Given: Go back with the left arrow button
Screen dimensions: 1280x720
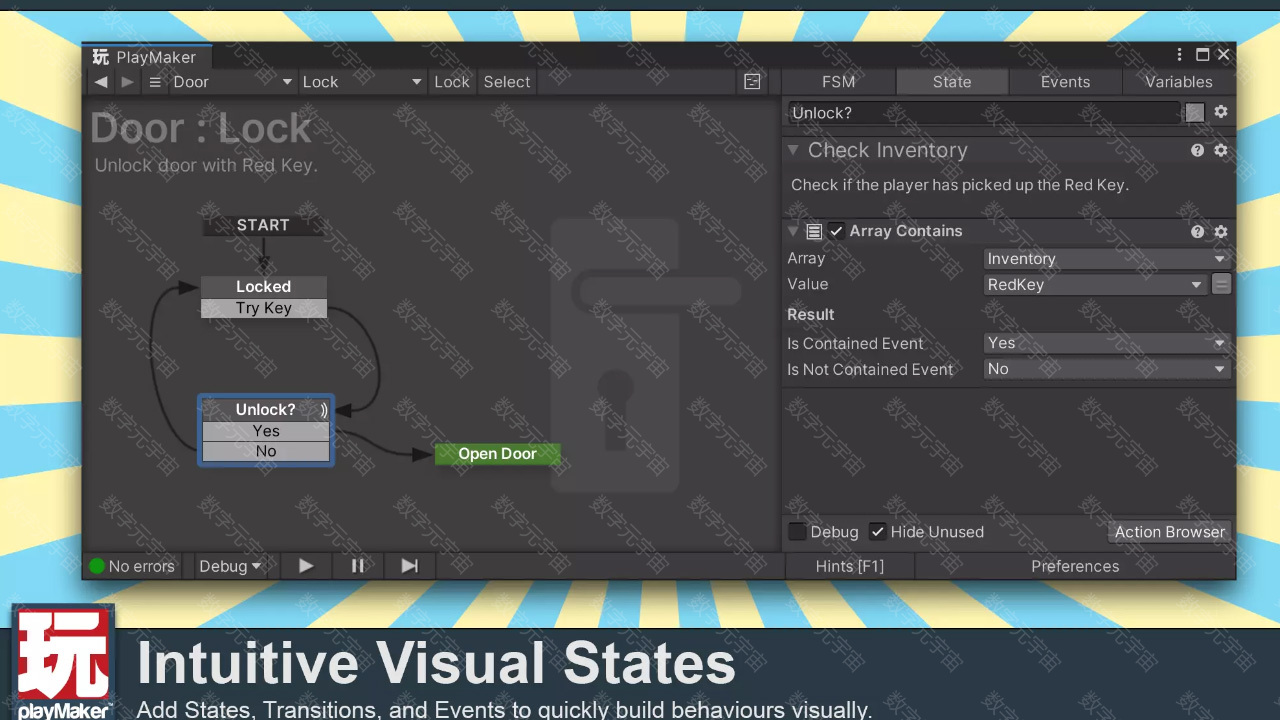Looking at the screenshot, I should [101, 82].
